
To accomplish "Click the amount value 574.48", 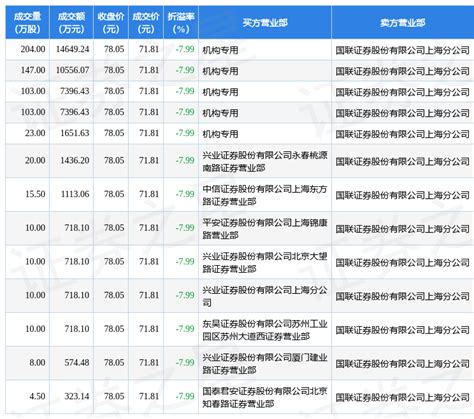I will 77,363.
